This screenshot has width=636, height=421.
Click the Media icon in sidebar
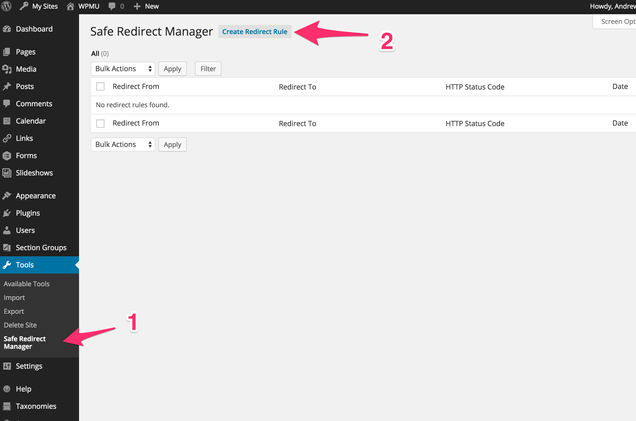6,69
